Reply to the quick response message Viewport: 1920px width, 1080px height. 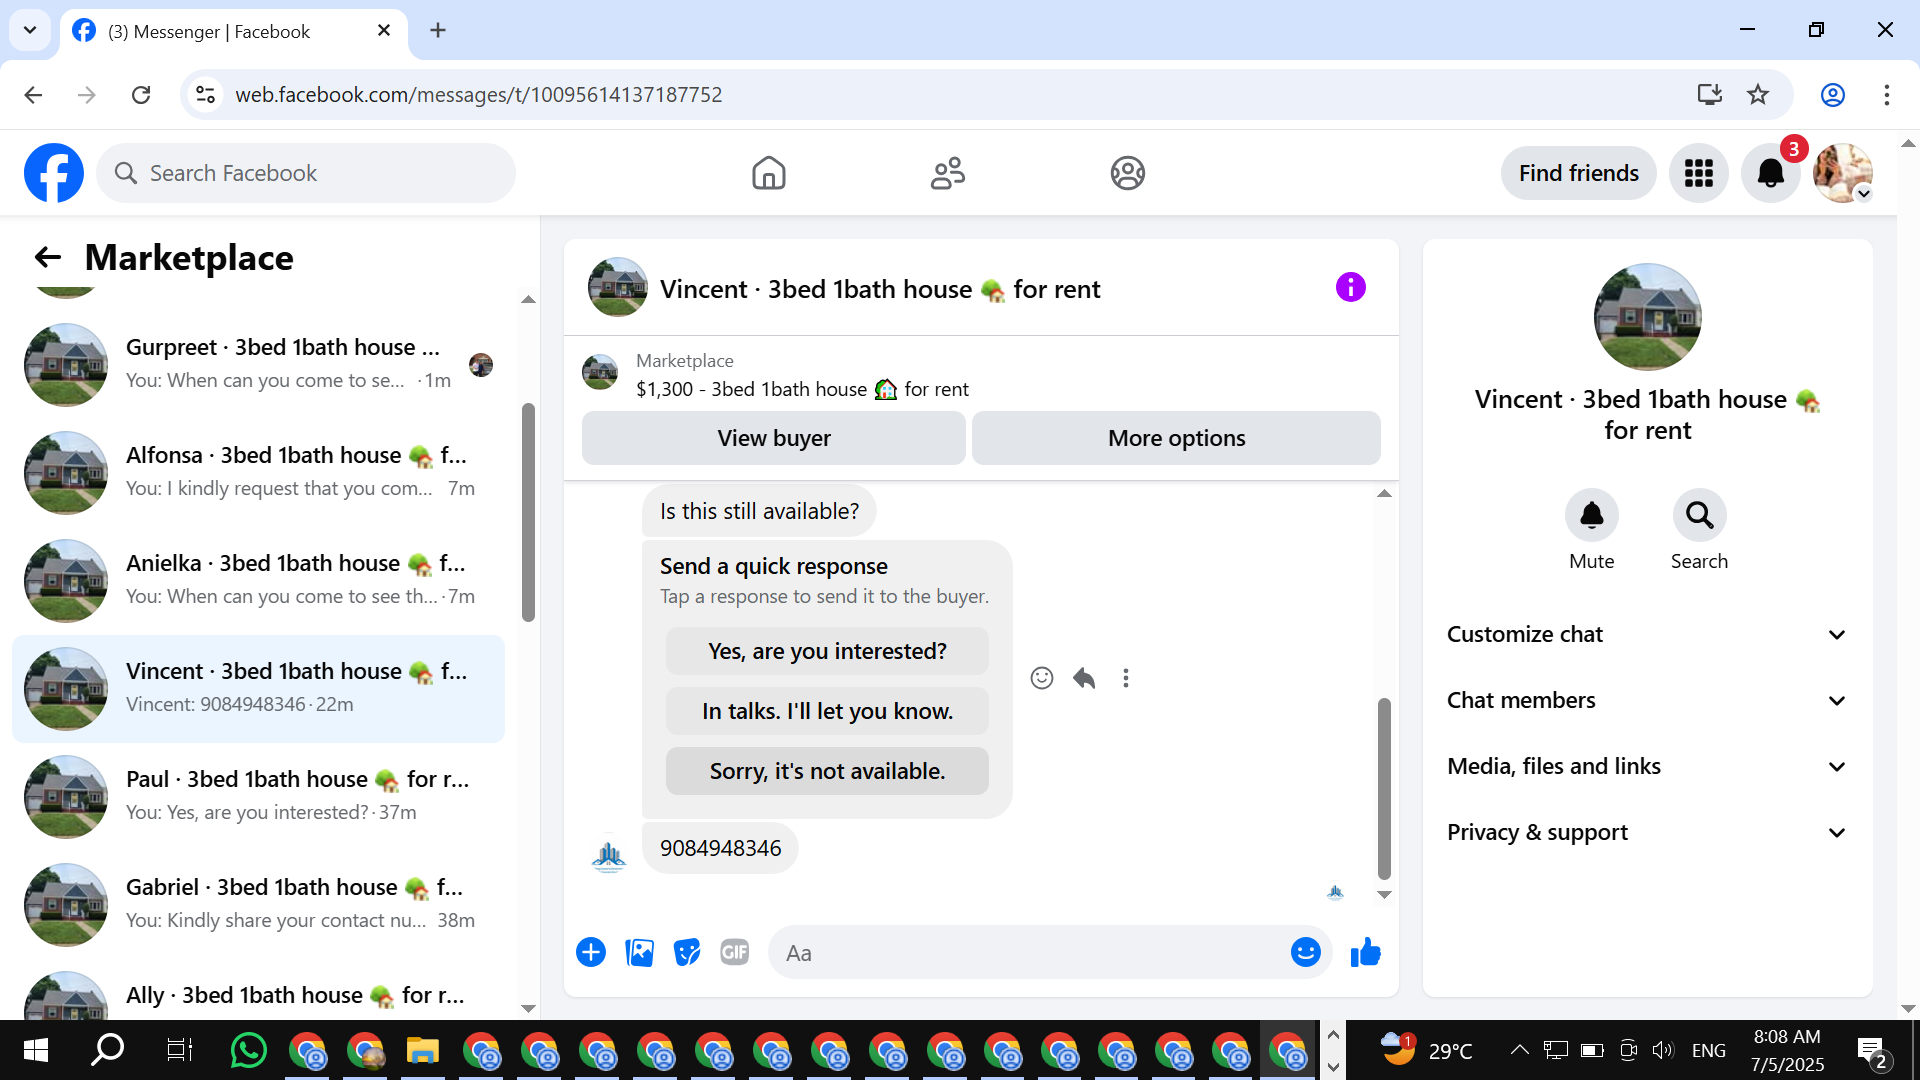click(1084, 678)
